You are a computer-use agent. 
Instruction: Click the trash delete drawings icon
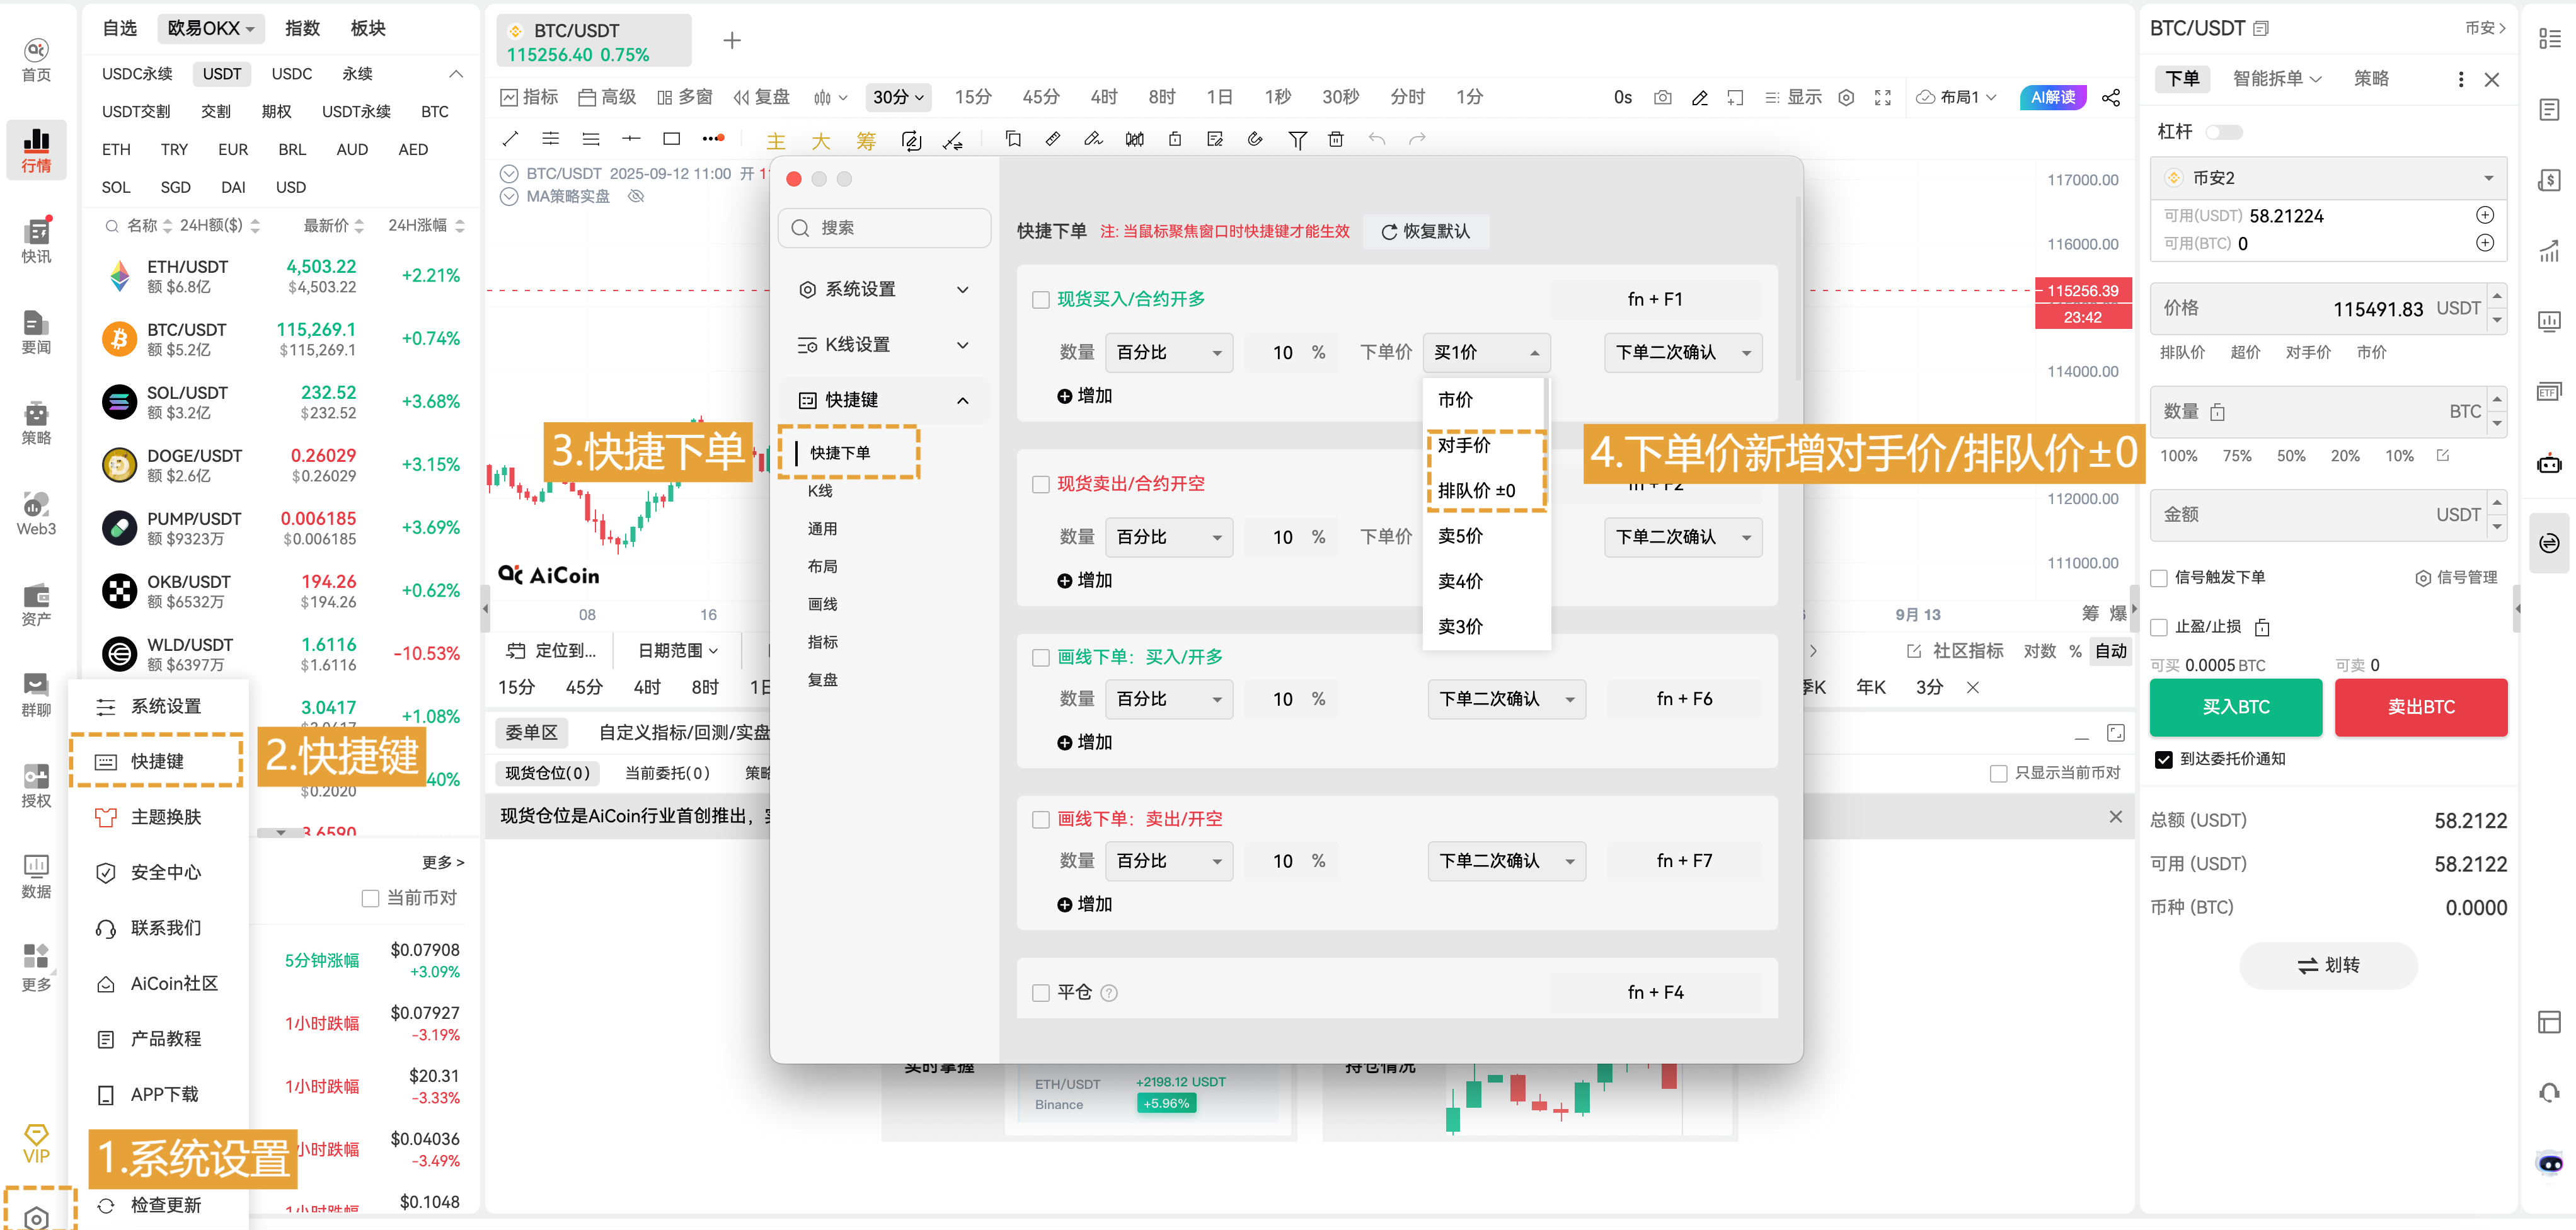point(1335,138)
